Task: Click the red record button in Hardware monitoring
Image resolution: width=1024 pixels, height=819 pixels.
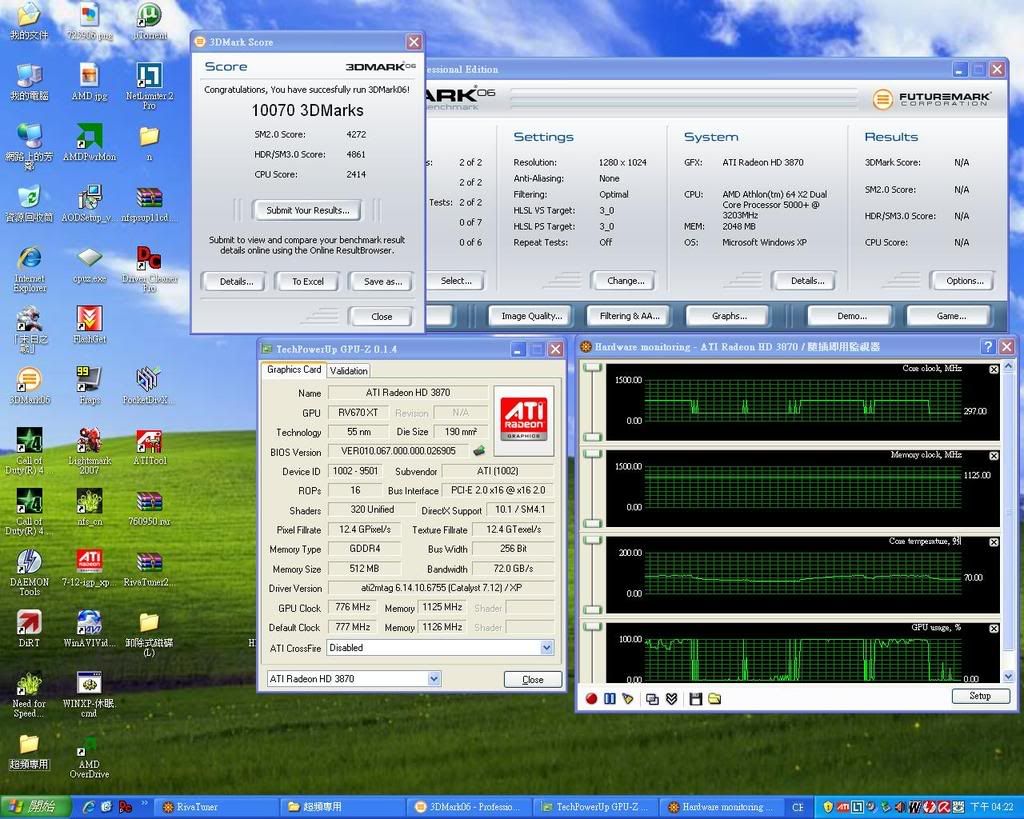Action: click(591, 699)
